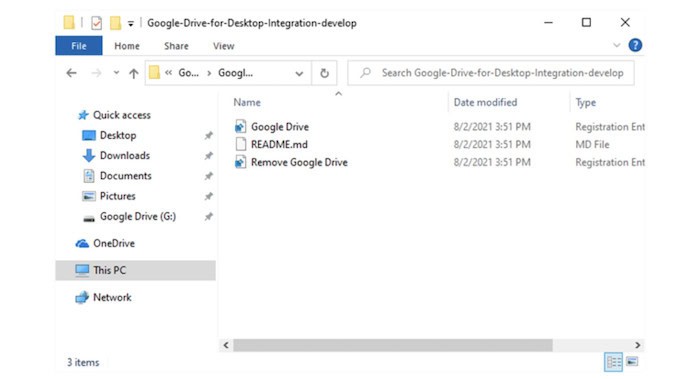Screen dimensions: 700x379
Task: Refresh the current folder view
Action: pos(325,73)
